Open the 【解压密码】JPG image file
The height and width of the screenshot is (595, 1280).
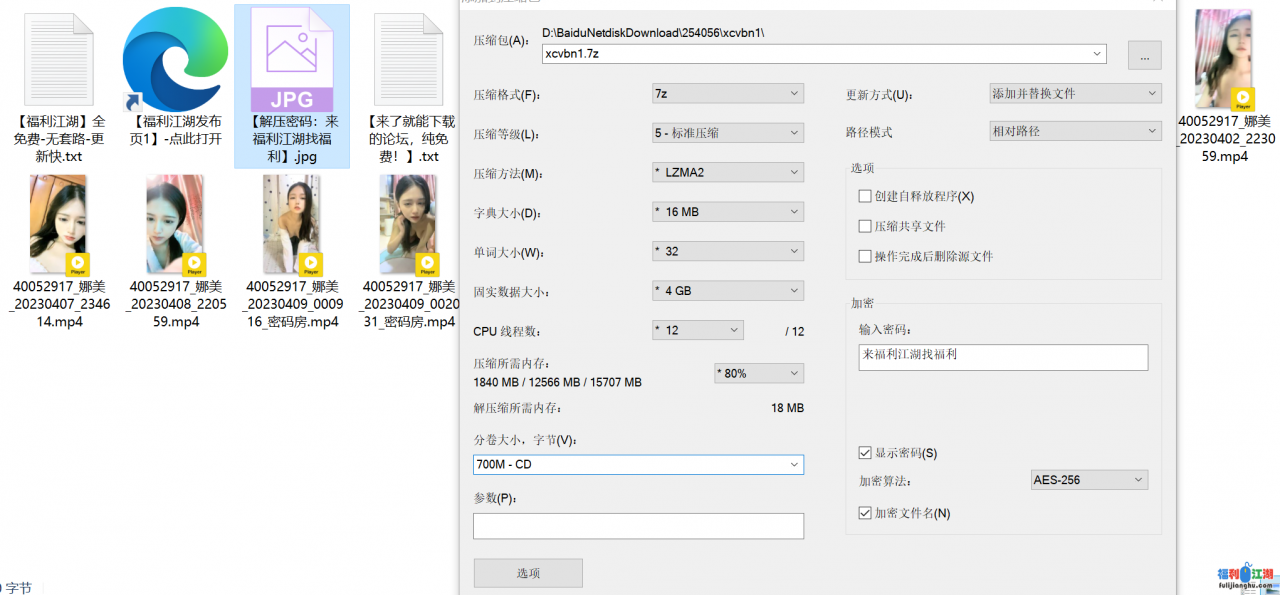[291, 60]
